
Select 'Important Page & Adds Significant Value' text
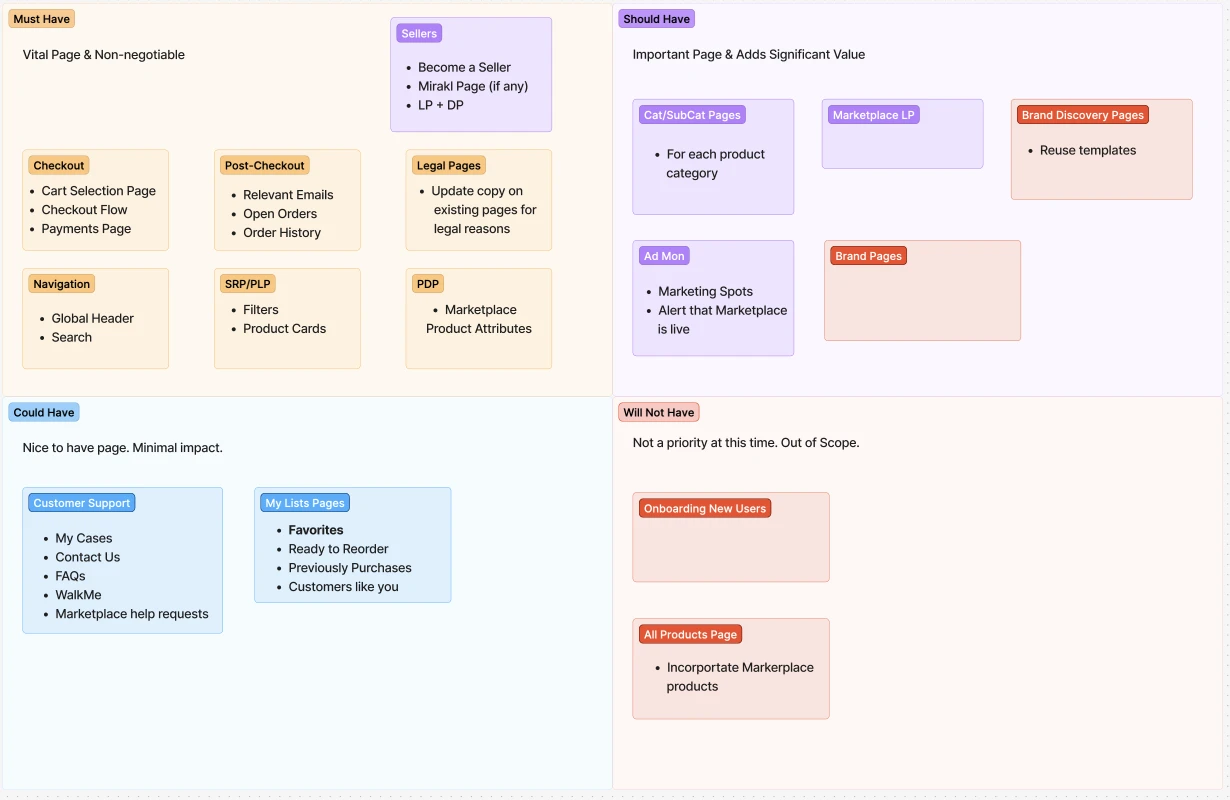point(749,55)
